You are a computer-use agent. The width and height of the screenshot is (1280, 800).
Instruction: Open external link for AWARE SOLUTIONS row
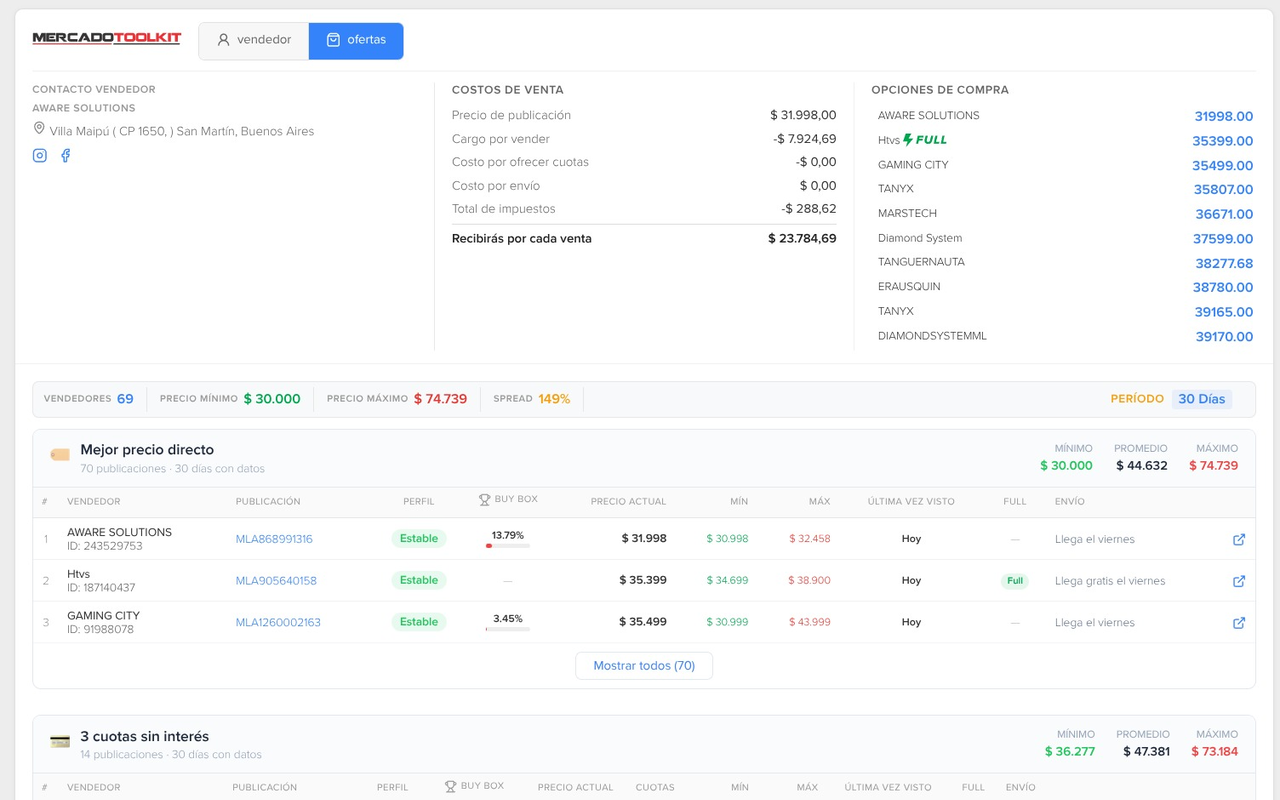[x=1239, y=539]
